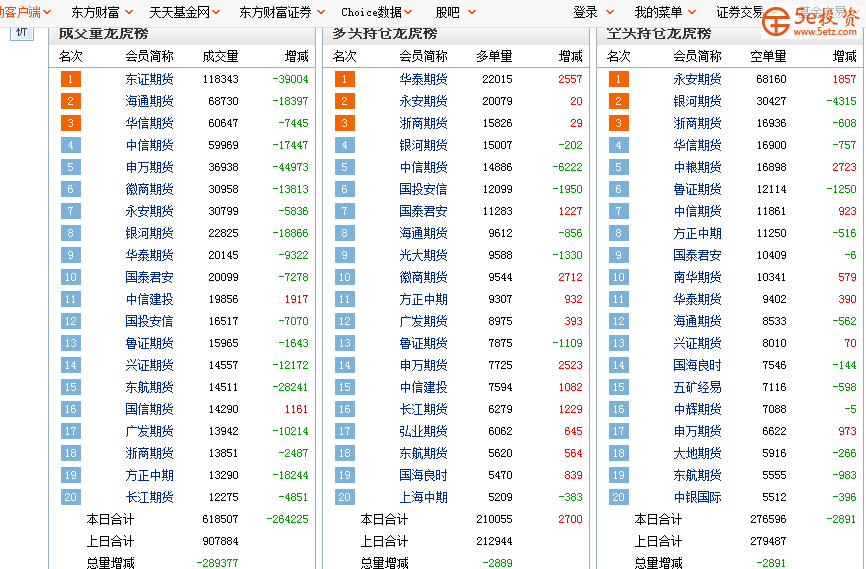Viewport: 866px width, 569px height.
Task: Click 多单量 column header
Action: (x=494, y=56)
